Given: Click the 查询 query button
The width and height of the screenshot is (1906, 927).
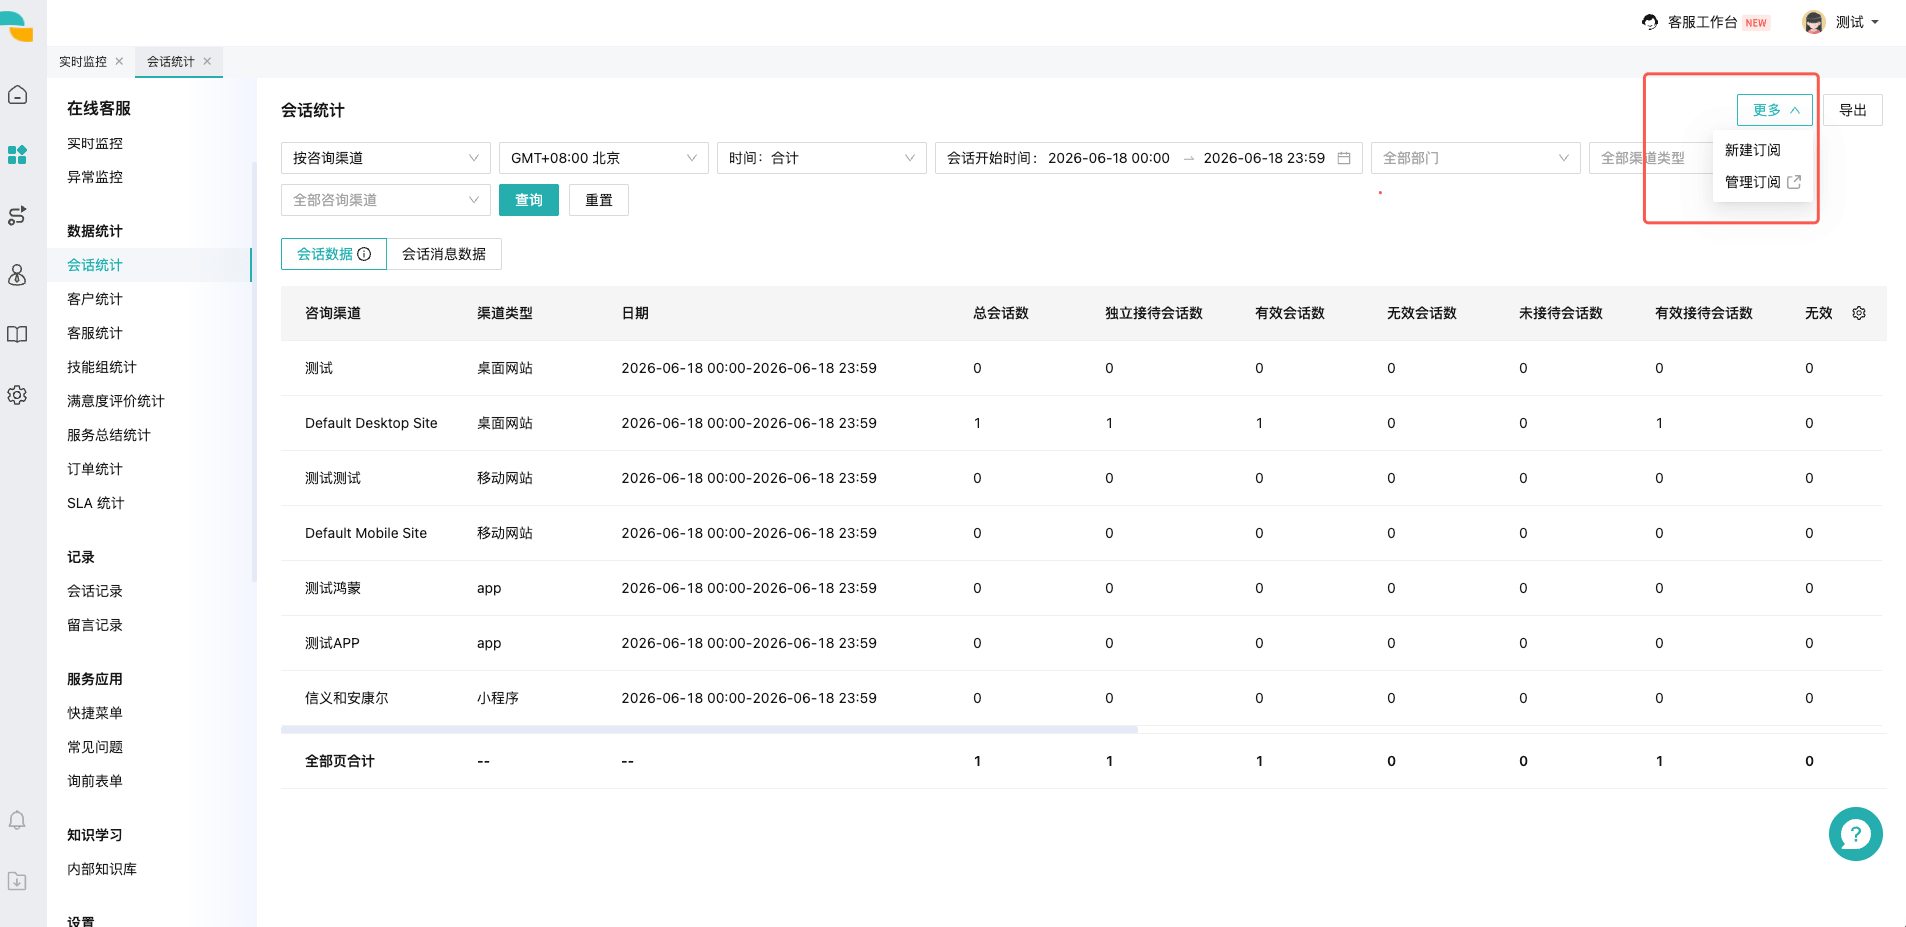Looking at the screenshot, I should click(529, 200).
